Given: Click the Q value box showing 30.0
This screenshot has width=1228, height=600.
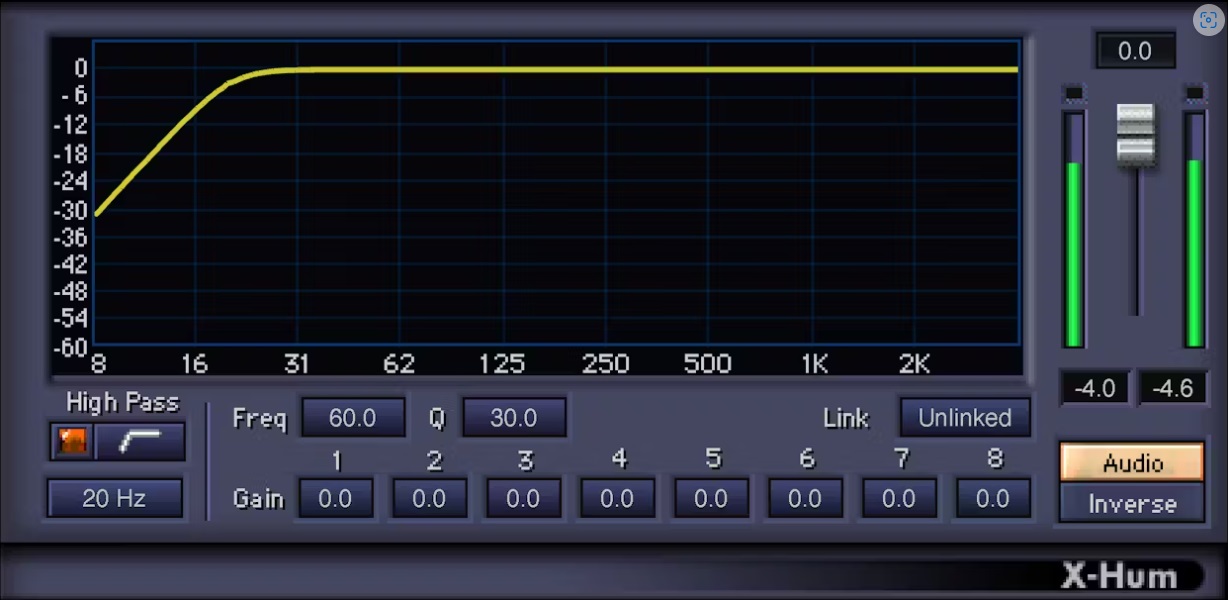Looking at the screenshot, I should [513, 418].
